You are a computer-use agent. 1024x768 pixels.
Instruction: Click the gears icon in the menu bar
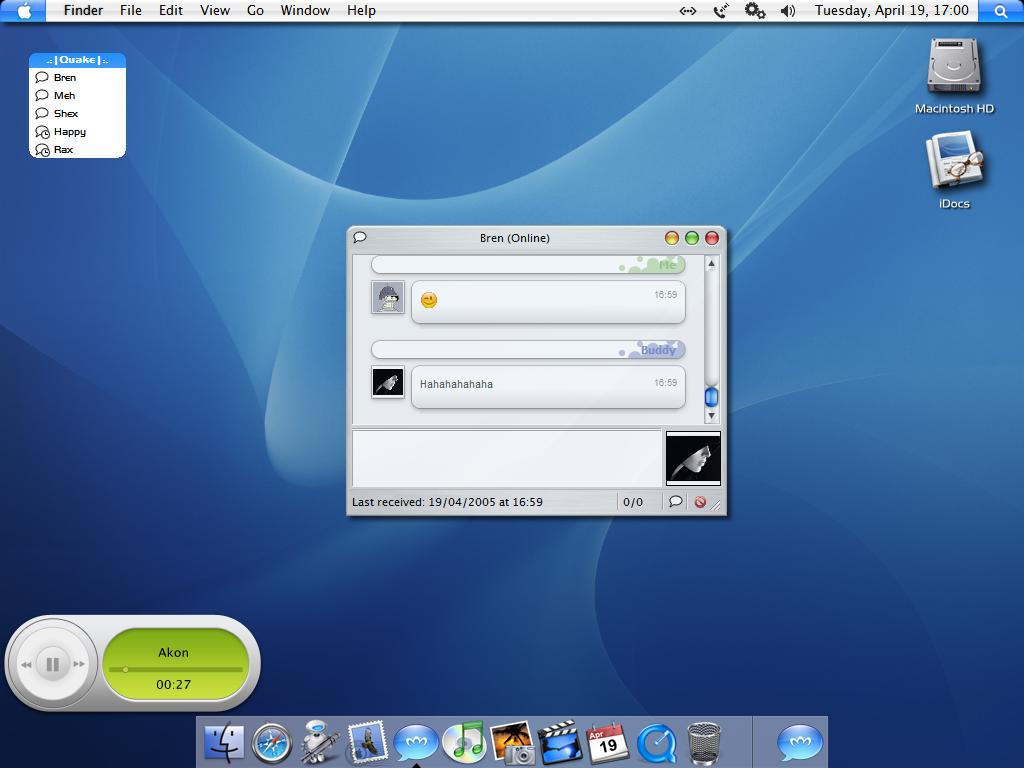755,10
